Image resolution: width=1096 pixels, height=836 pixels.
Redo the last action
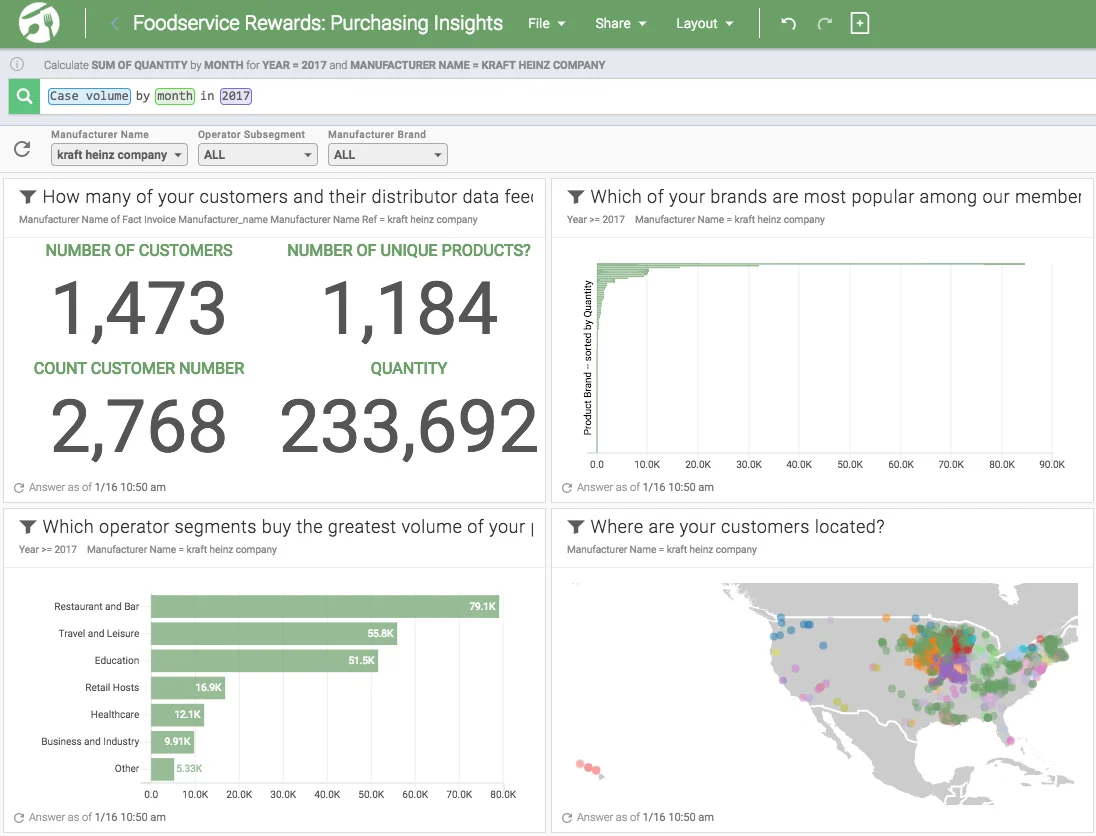click(825, 23)
